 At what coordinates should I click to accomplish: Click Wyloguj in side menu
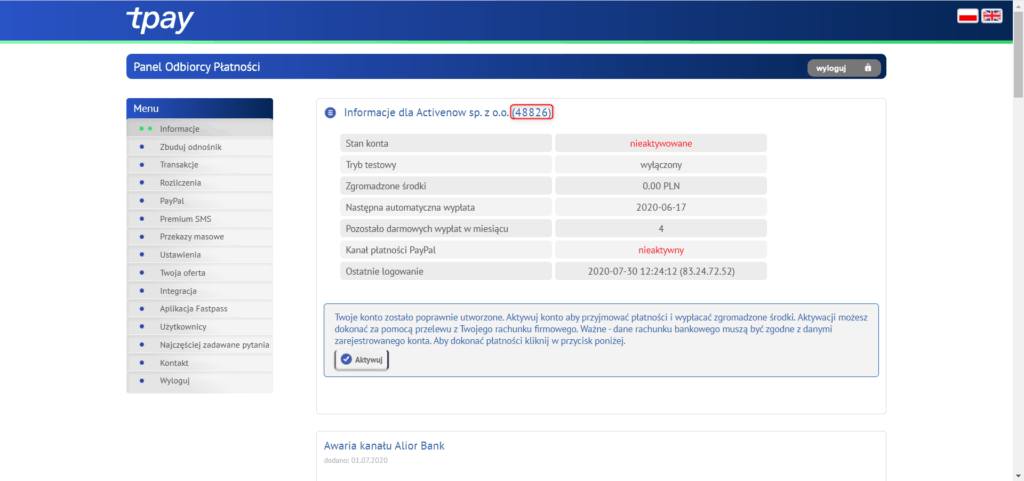click(x=200, y=380)
